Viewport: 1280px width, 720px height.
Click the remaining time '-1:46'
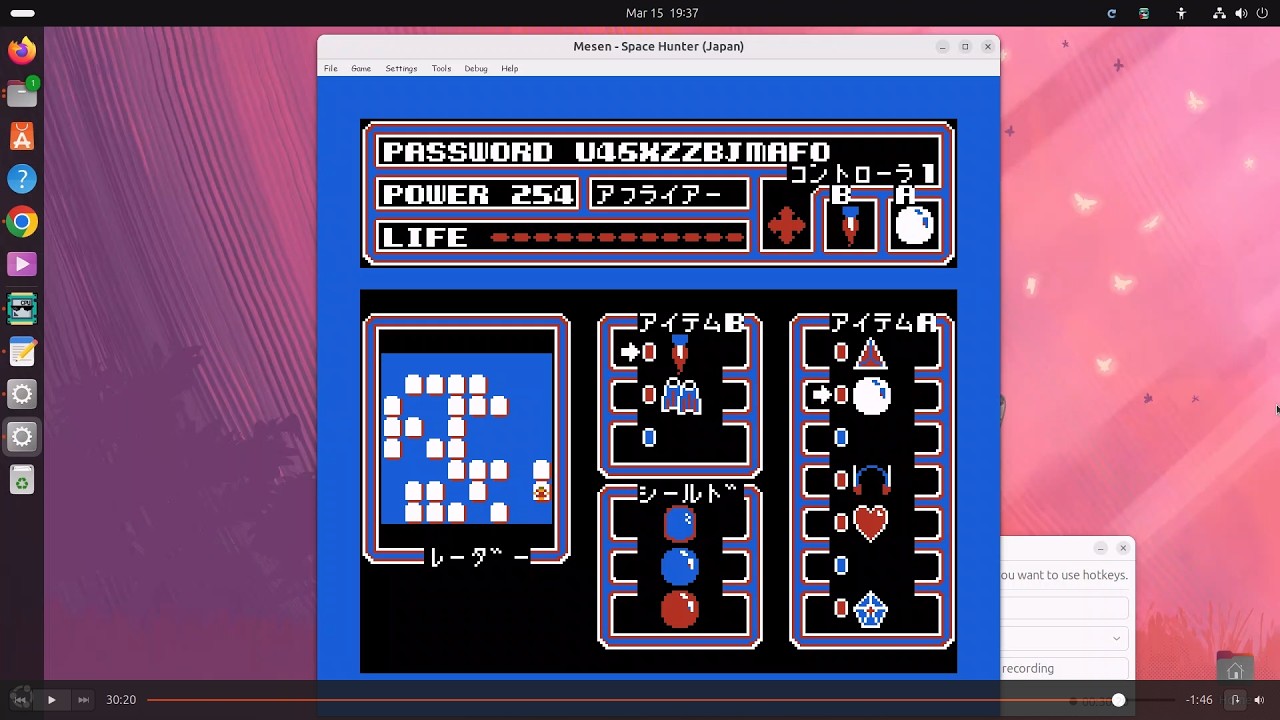click(1199, 700)
